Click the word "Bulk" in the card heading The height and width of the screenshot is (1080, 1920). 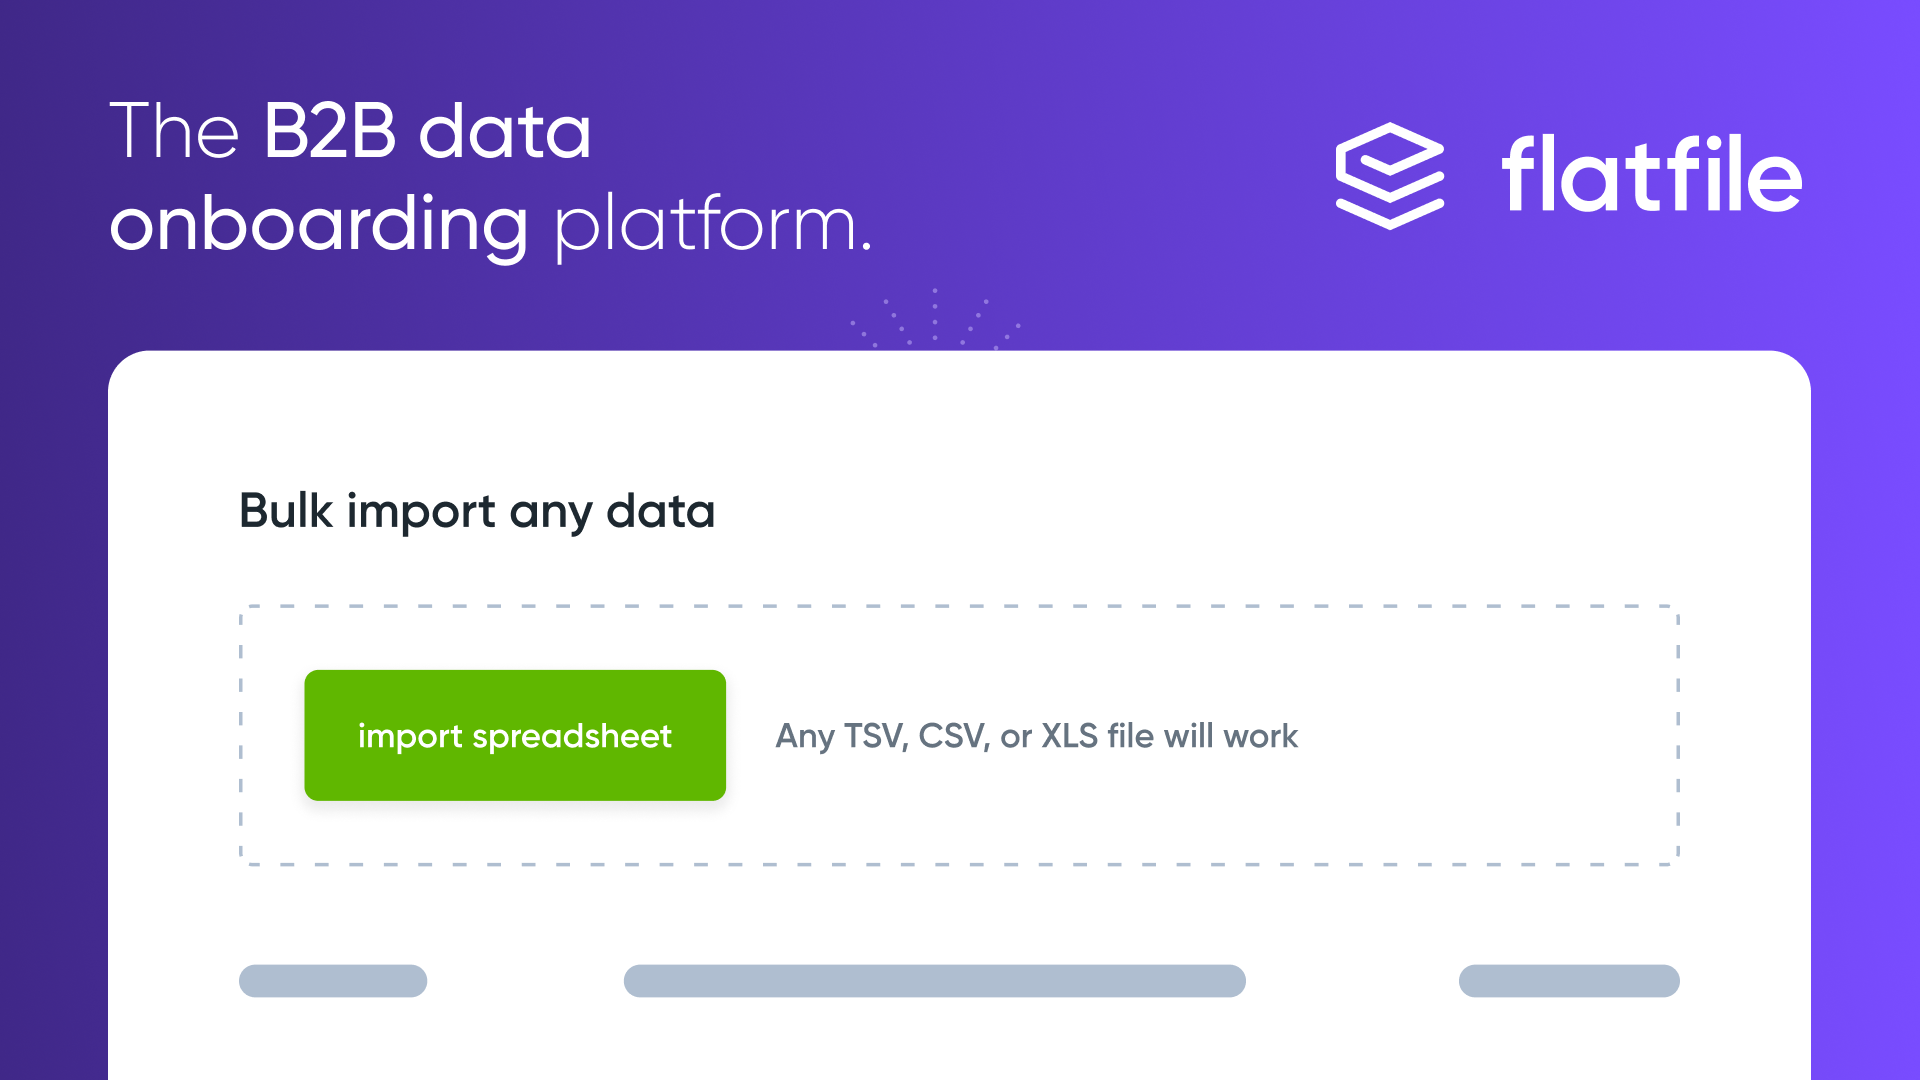(x=286, y=511)
